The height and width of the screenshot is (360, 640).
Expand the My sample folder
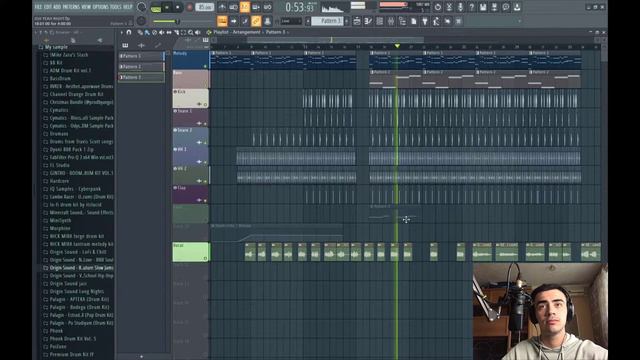pos(57,47)
